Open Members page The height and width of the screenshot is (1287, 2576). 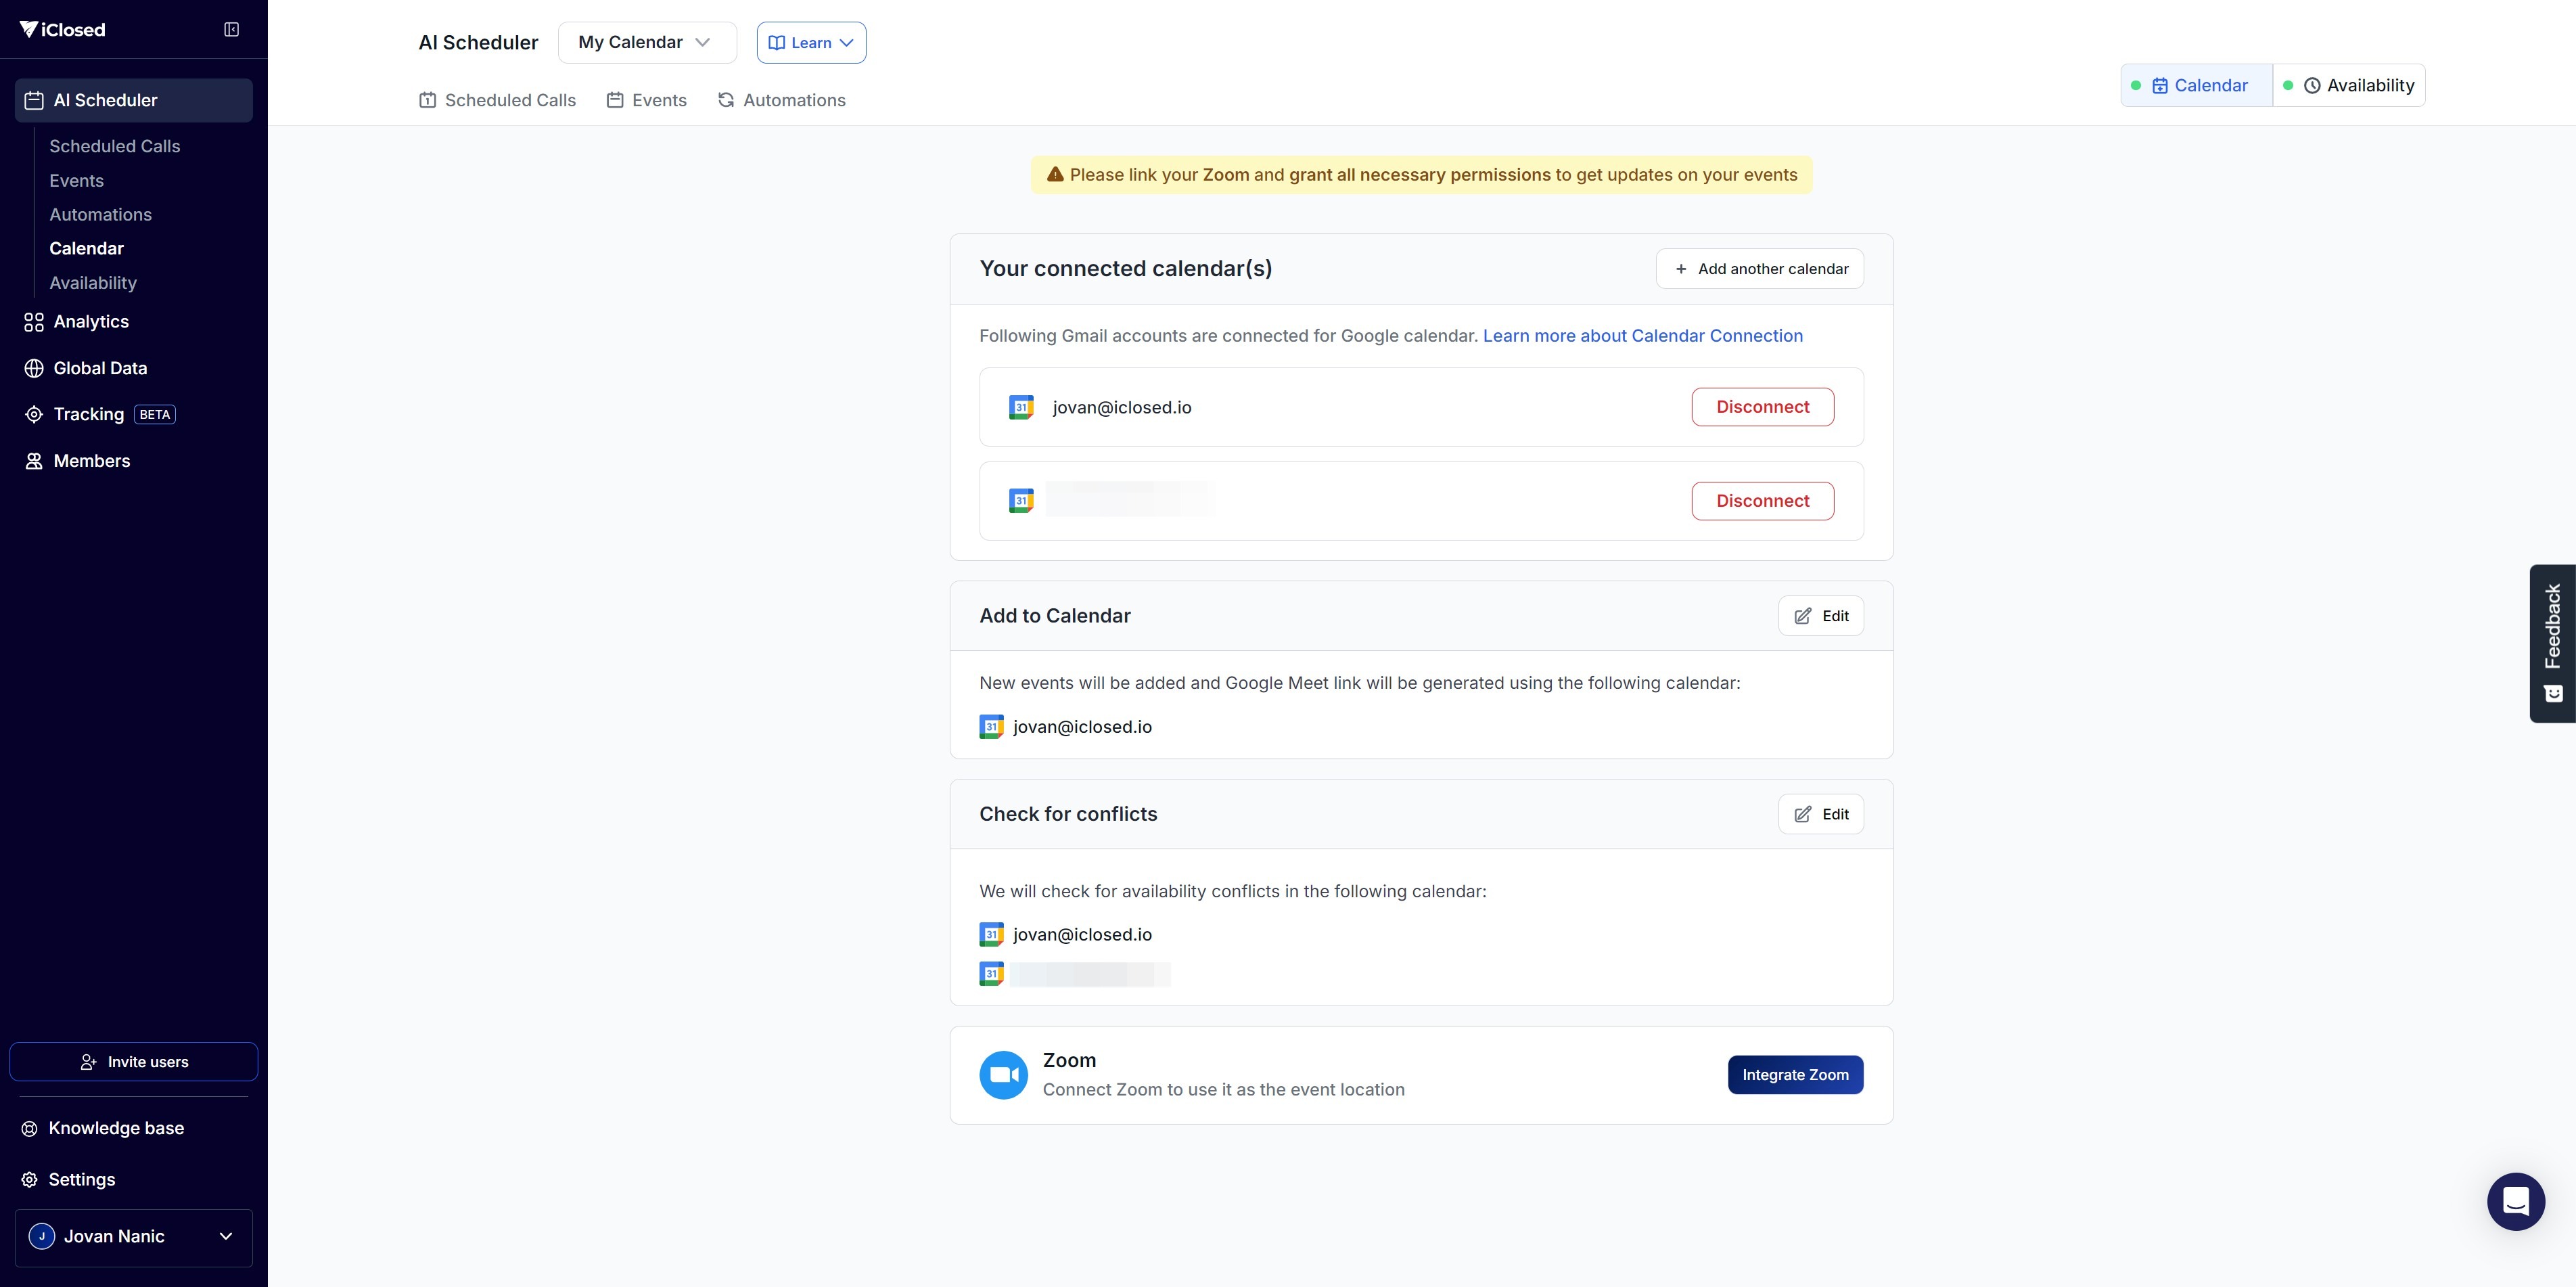[91, 461]
